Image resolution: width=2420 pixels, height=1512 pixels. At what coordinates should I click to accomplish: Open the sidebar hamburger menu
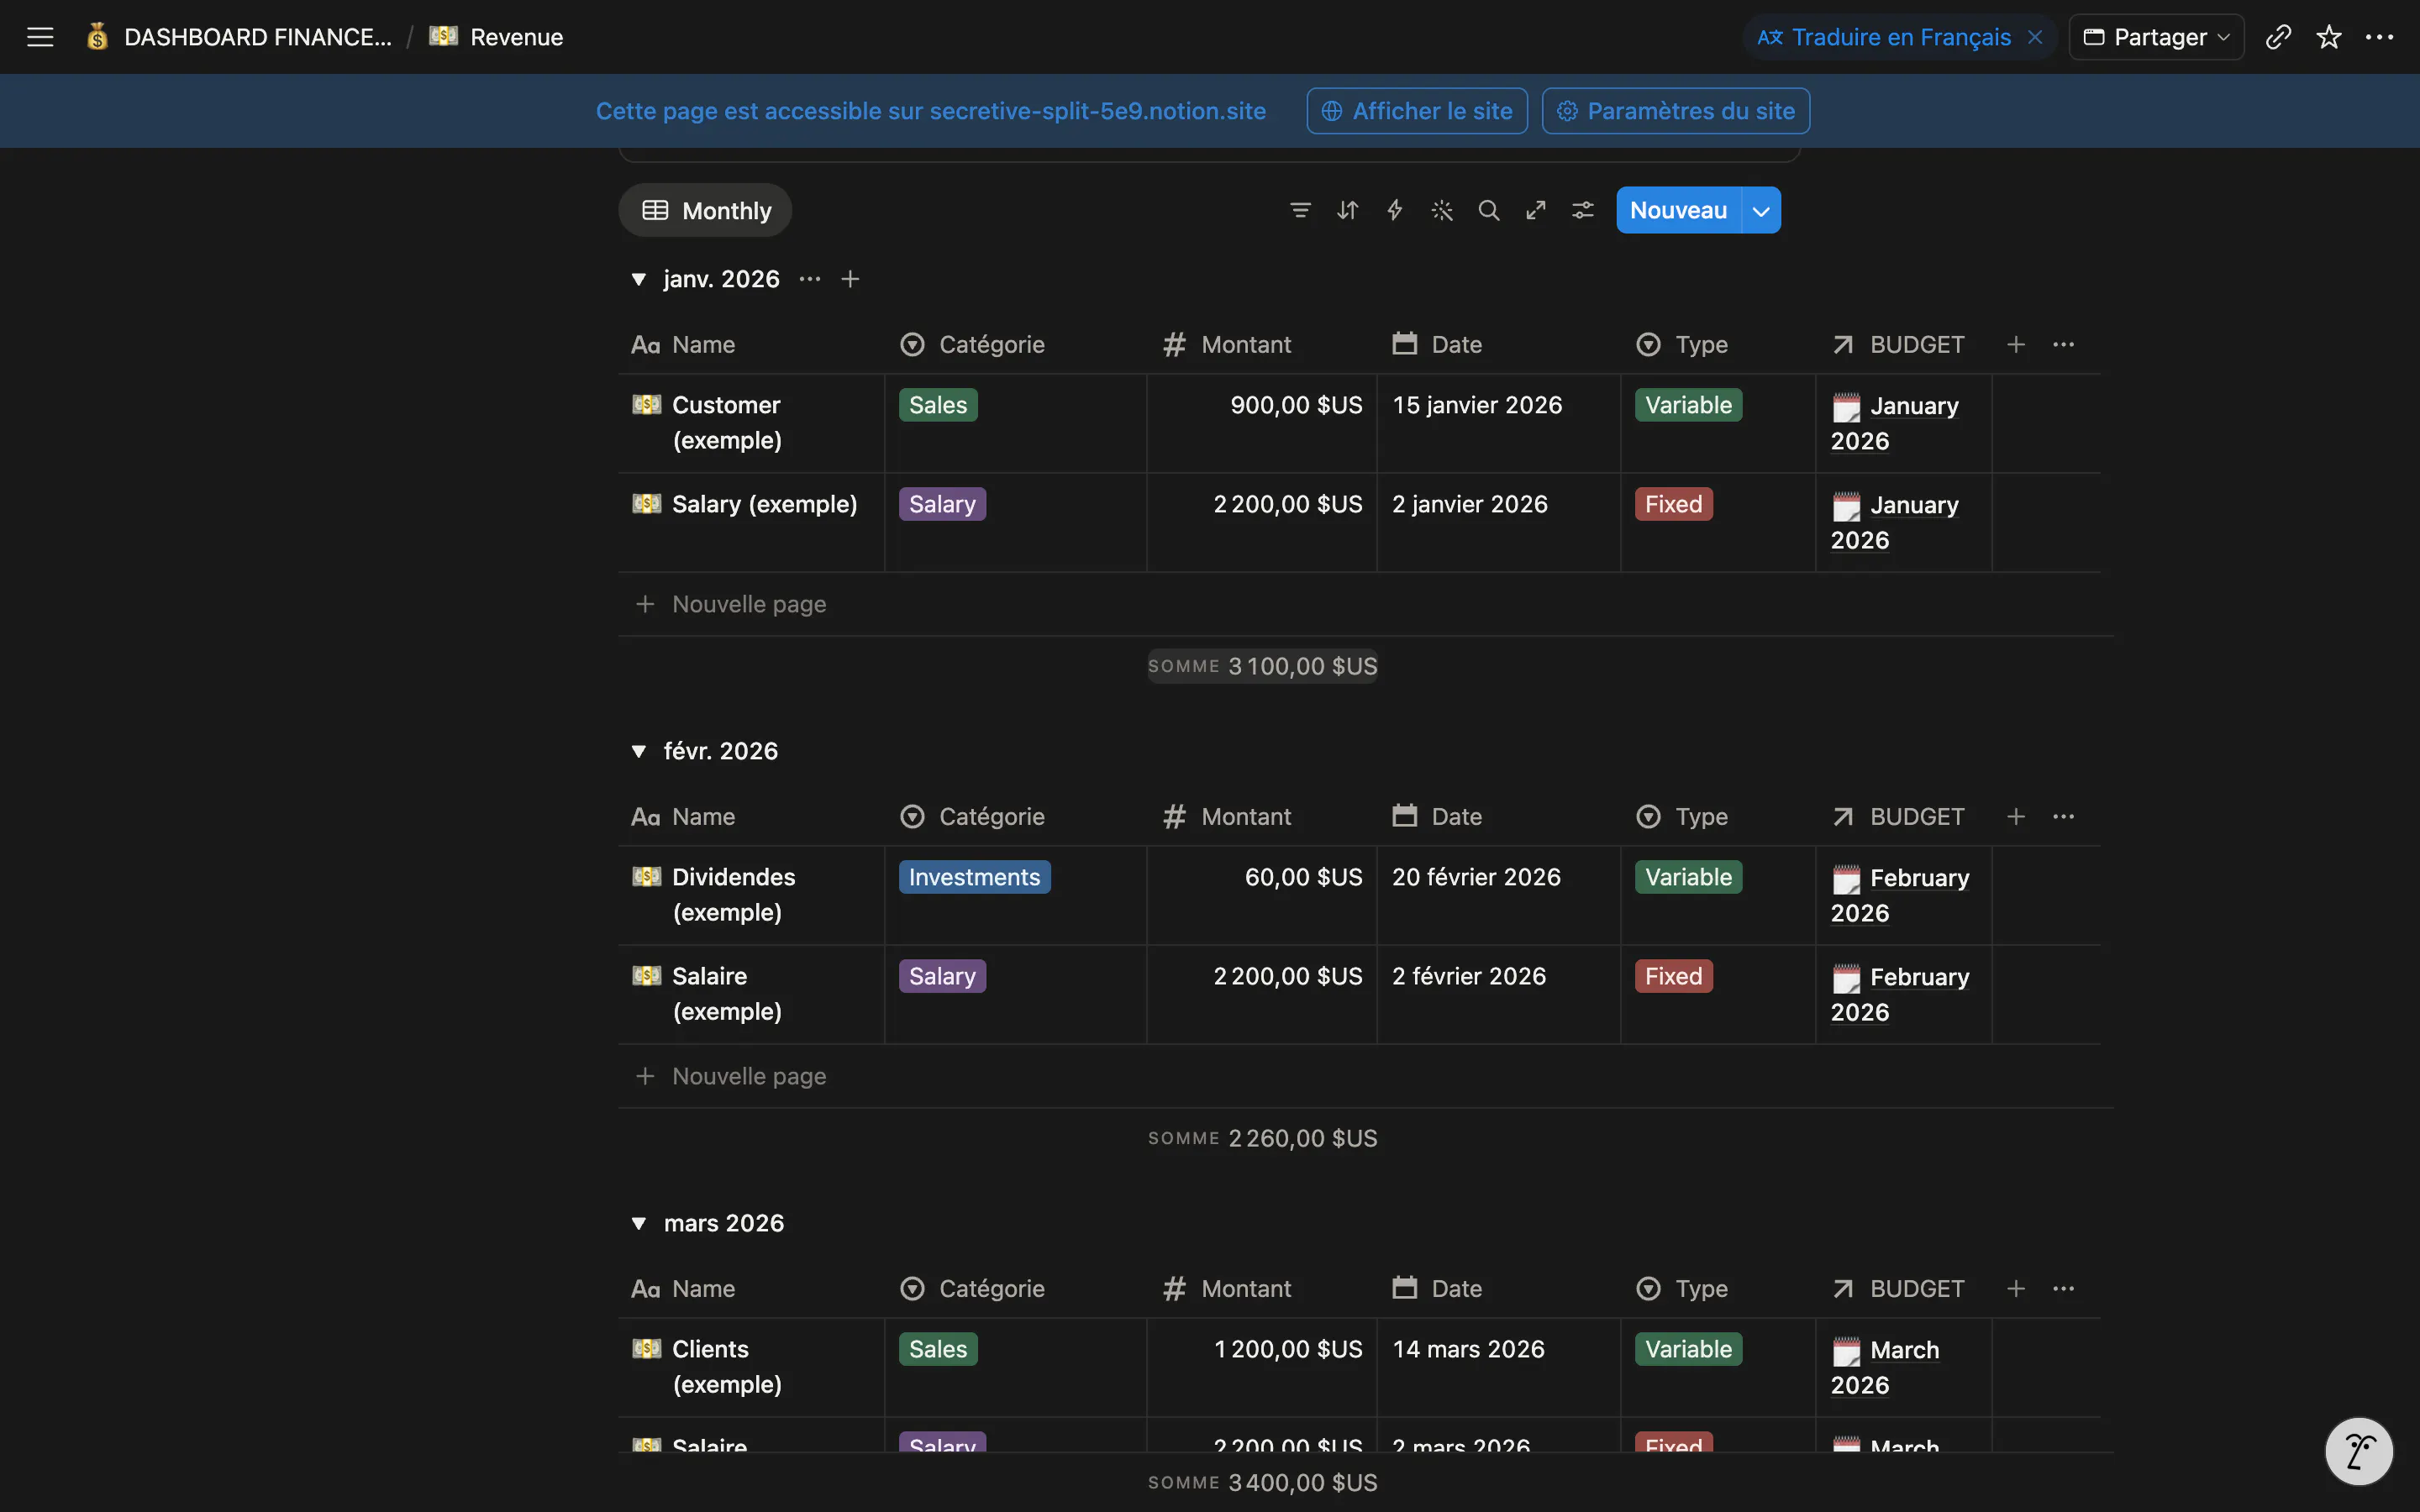(40, 37)
